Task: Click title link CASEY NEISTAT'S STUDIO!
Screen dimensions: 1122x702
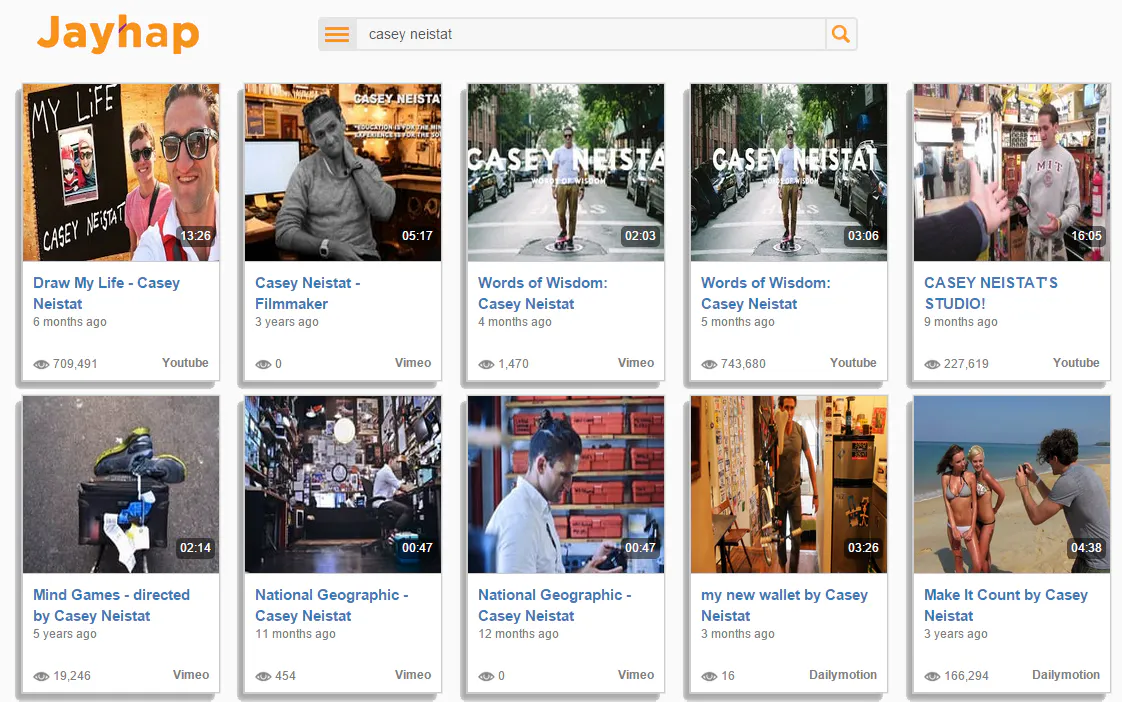Action: (x=991, y=293)
